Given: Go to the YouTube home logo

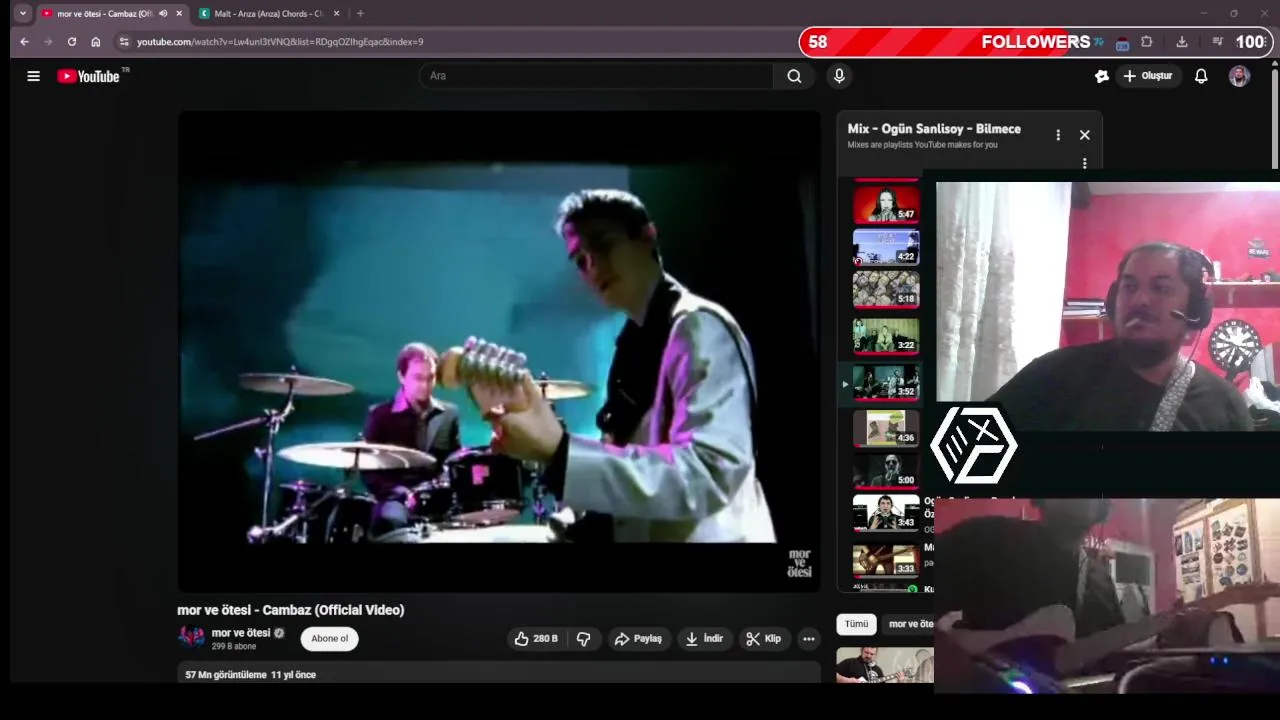Looking at the screenshot, I should coord(88,76).
